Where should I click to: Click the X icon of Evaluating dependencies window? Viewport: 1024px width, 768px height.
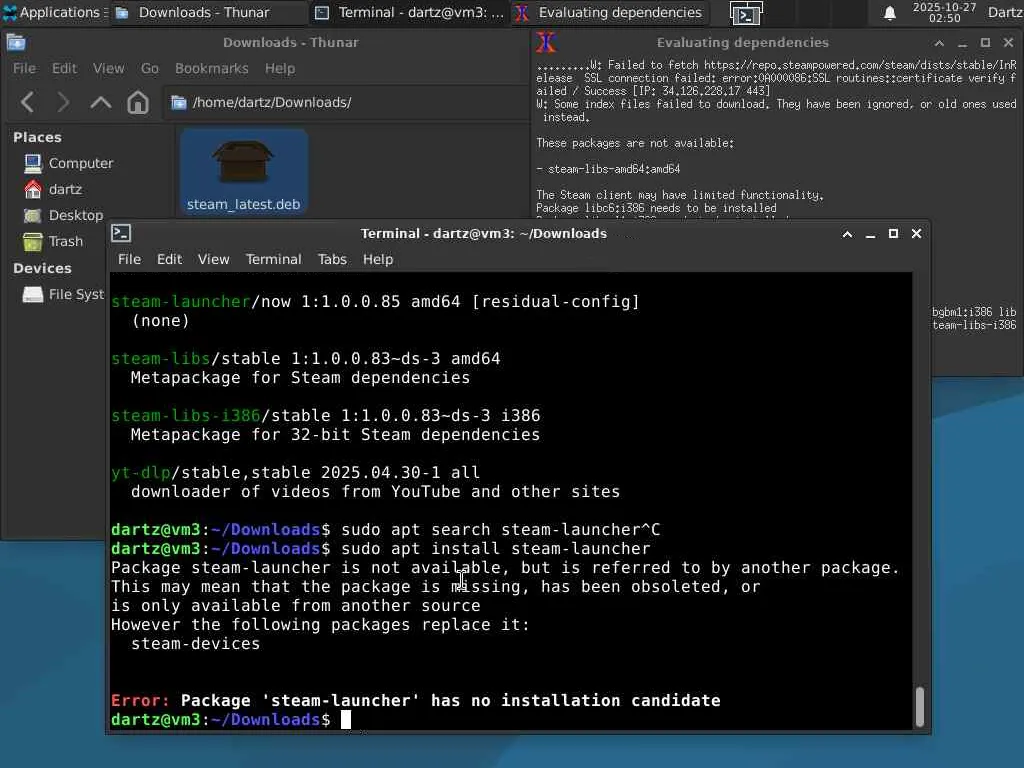coord(546,42)
